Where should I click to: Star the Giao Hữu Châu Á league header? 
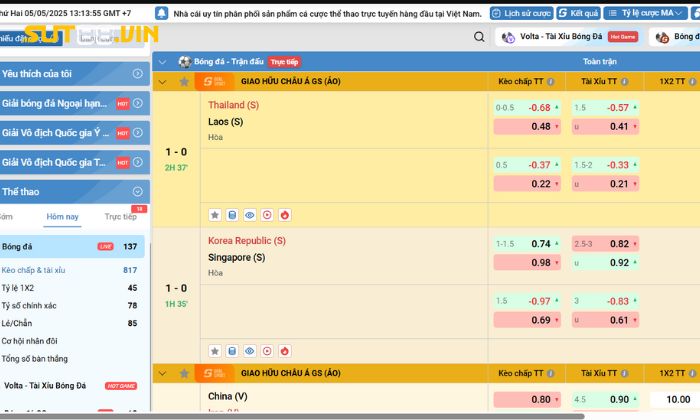click(x=183, y=81)
